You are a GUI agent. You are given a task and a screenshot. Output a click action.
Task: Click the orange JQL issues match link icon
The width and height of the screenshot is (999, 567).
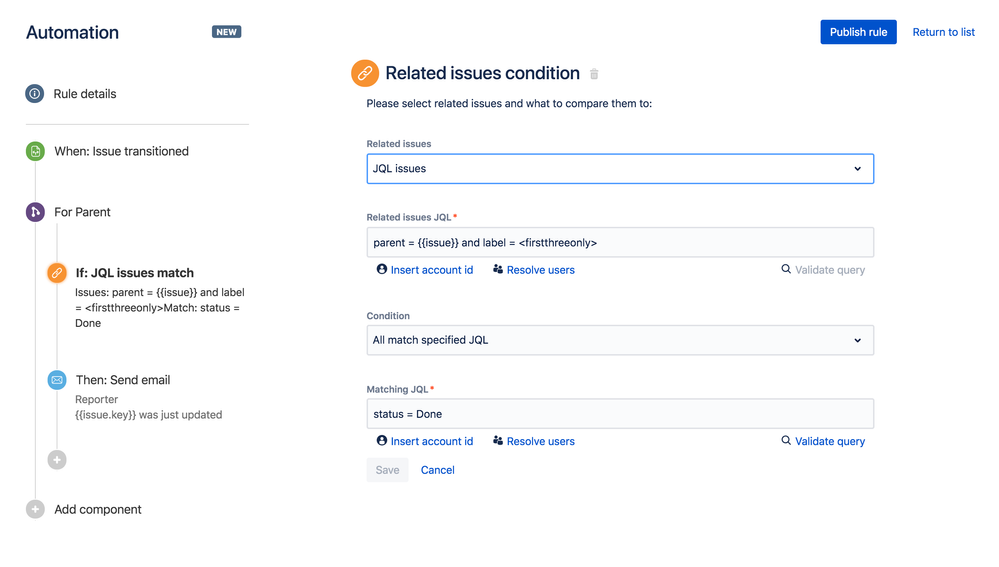click(x=57, y=273)
